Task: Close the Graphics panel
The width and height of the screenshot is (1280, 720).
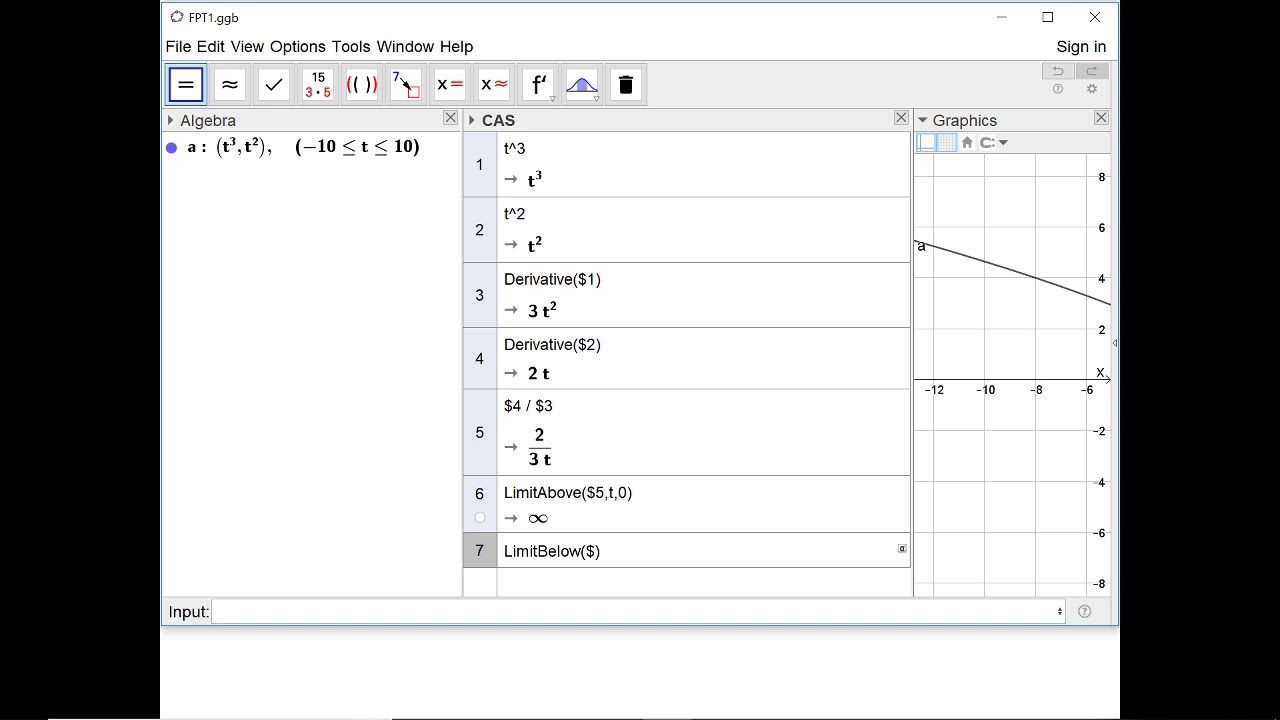Action: (1101, 118)
